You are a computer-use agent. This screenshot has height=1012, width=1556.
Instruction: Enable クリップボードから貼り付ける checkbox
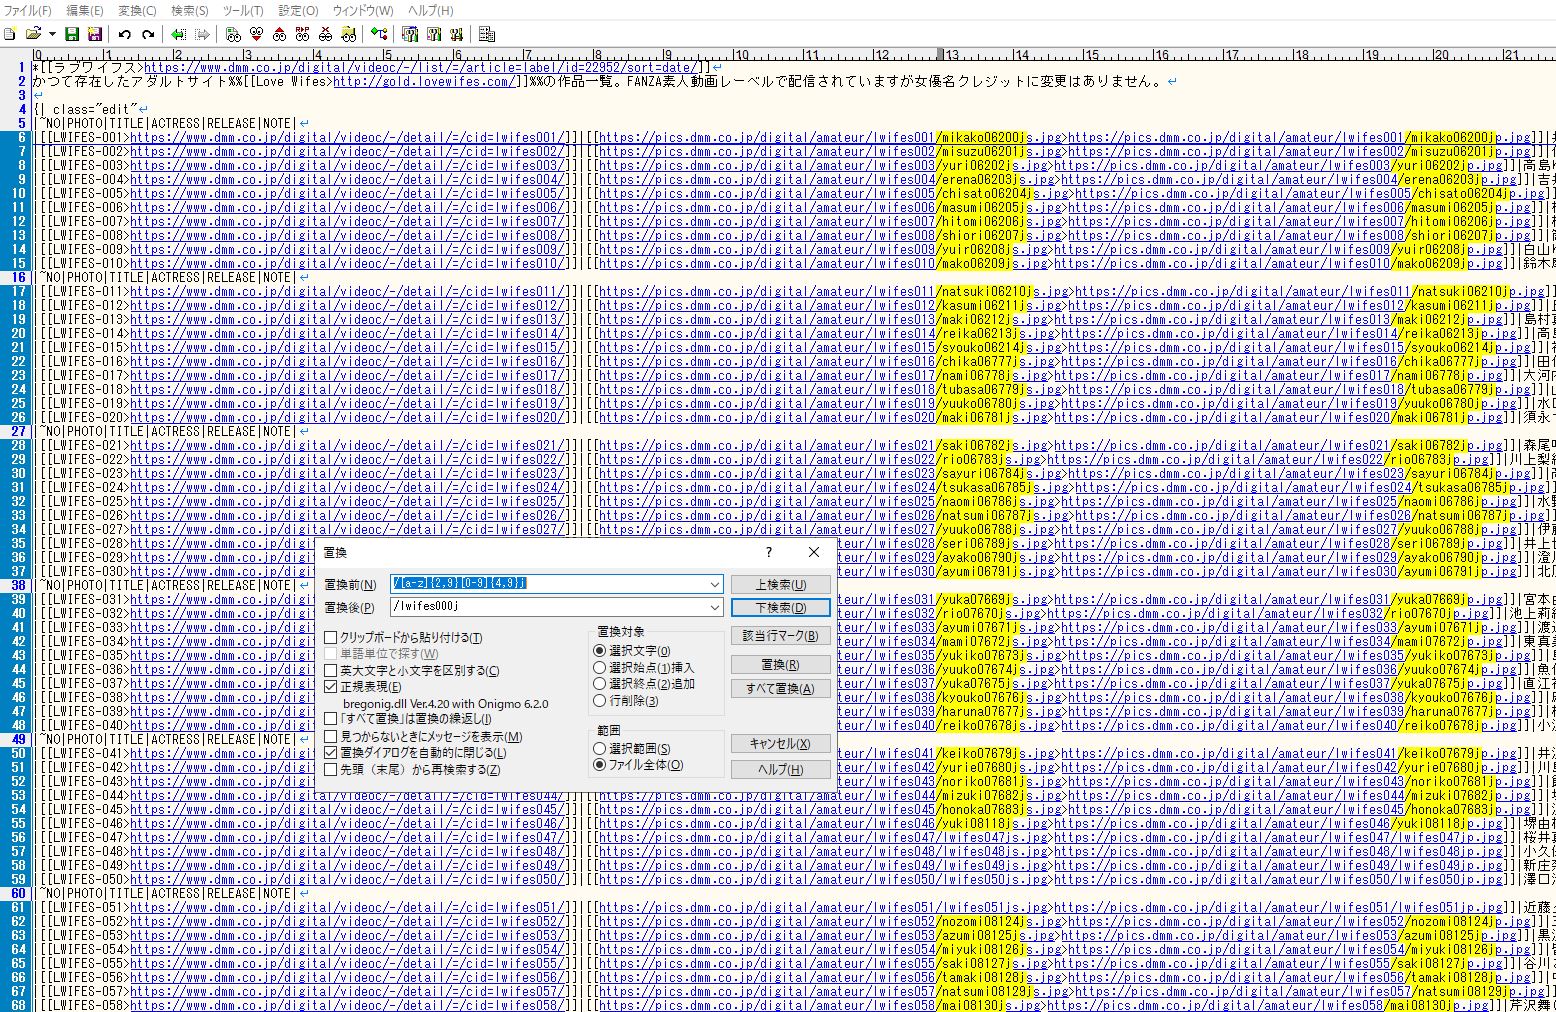click(331, 638)
